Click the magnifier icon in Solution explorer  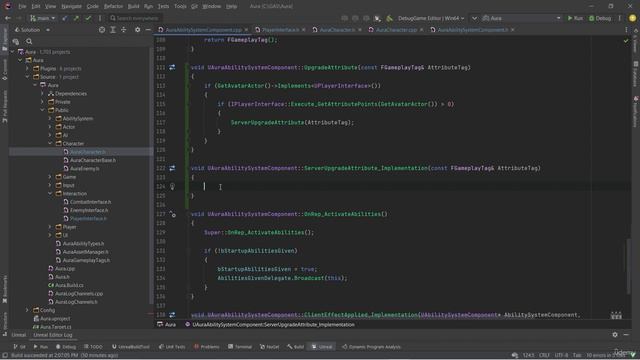pos(29,41)
